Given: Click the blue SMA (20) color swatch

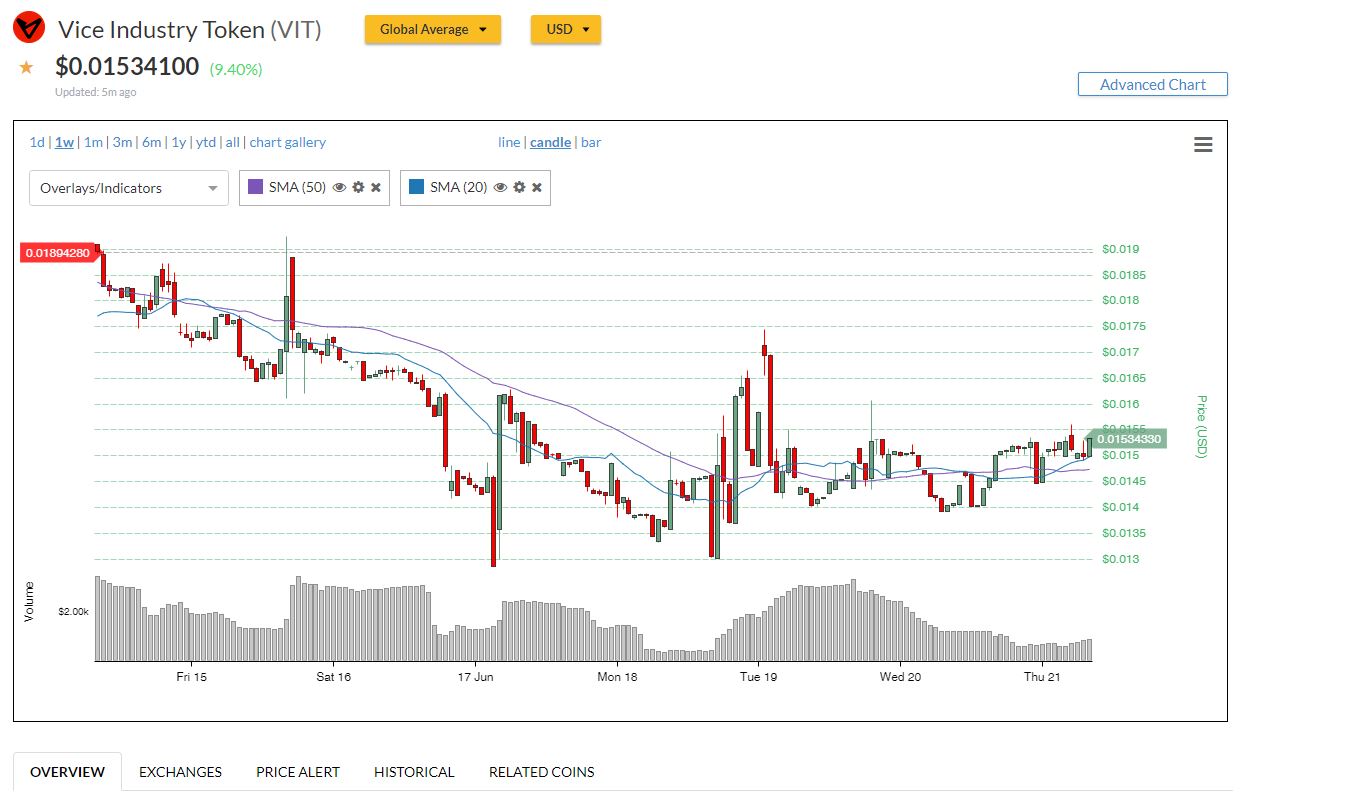Looking at the screenshot, I should [x=416, y=187].
